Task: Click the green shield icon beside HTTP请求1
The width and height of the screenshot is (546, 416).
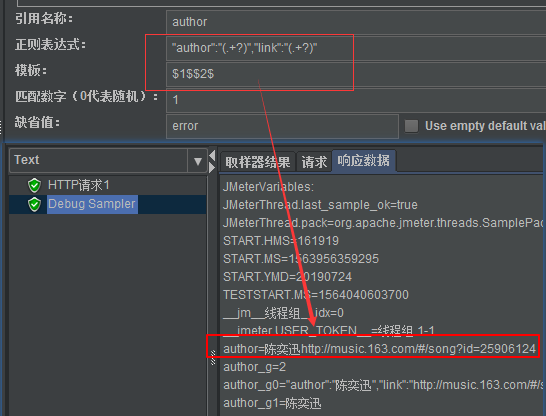Action: point(34,185)
